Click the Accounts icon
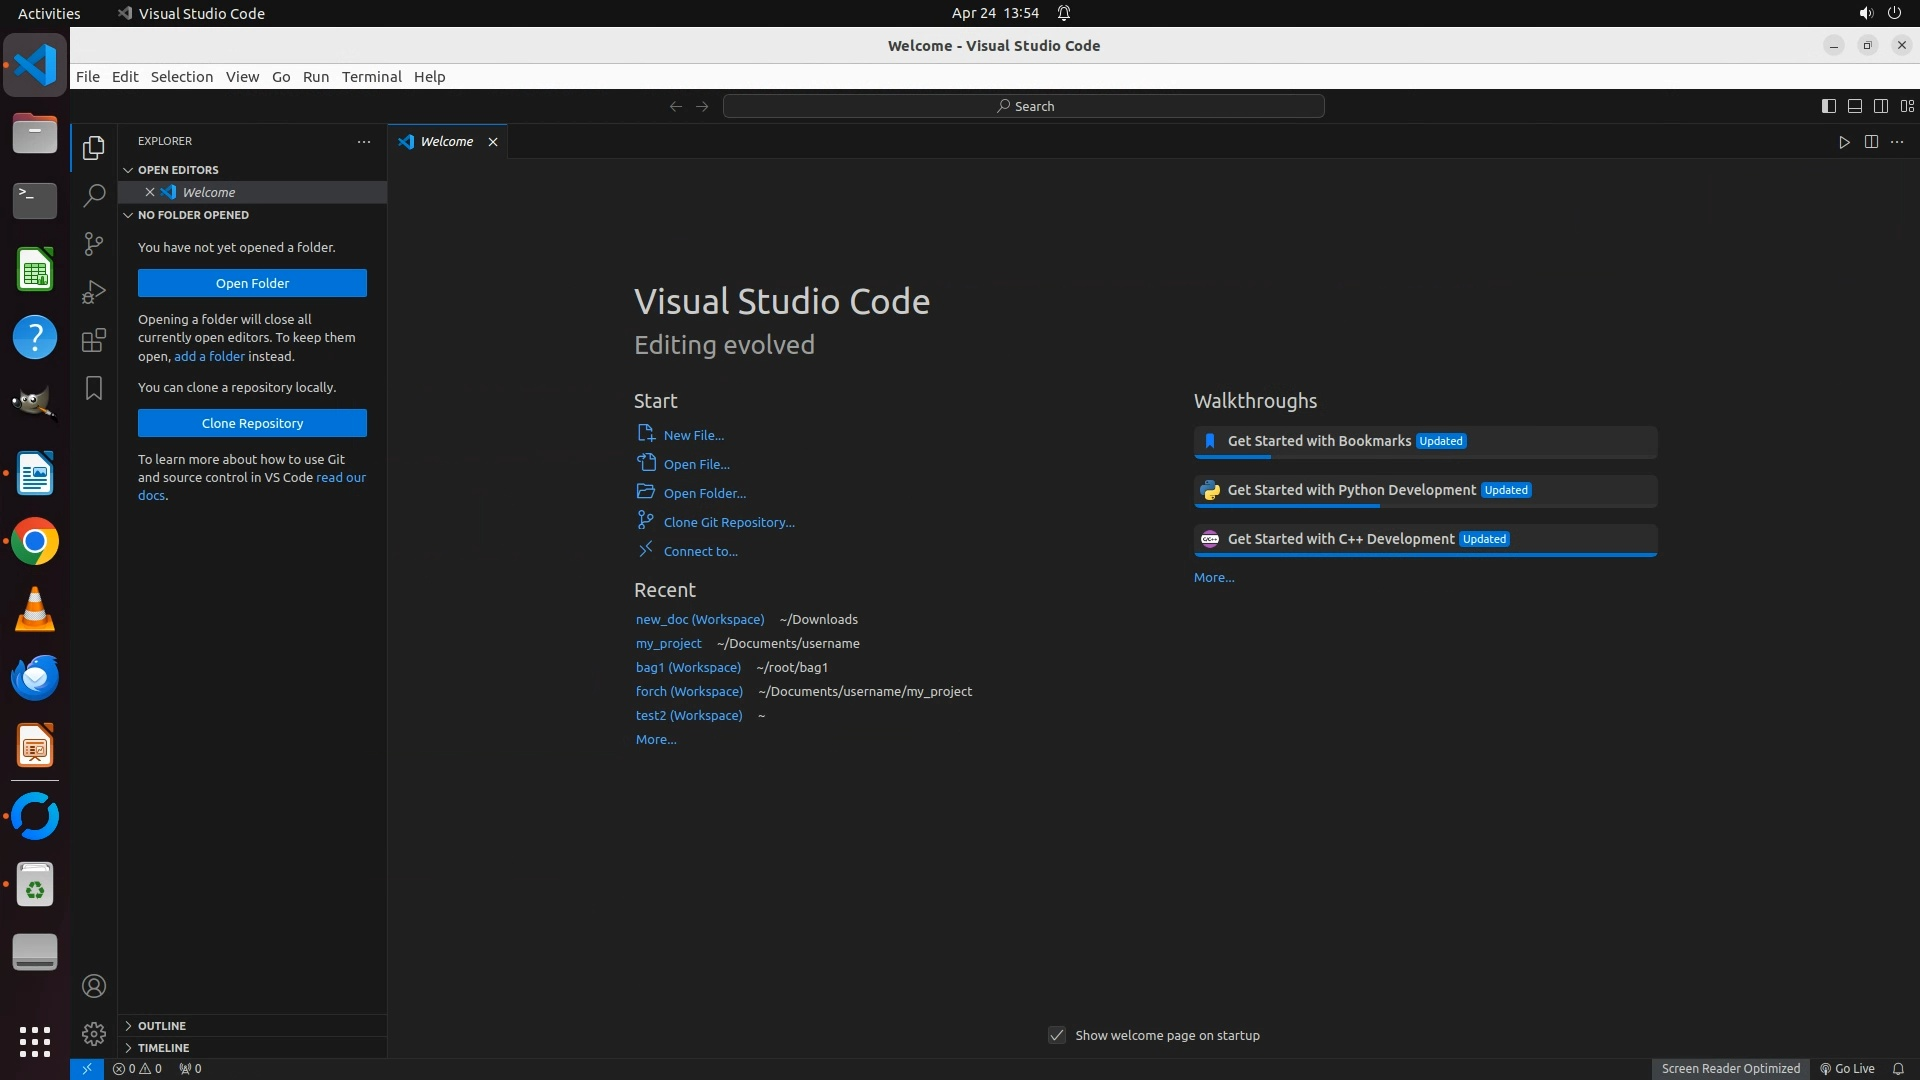1920x1080 pixels. point(94,986)
